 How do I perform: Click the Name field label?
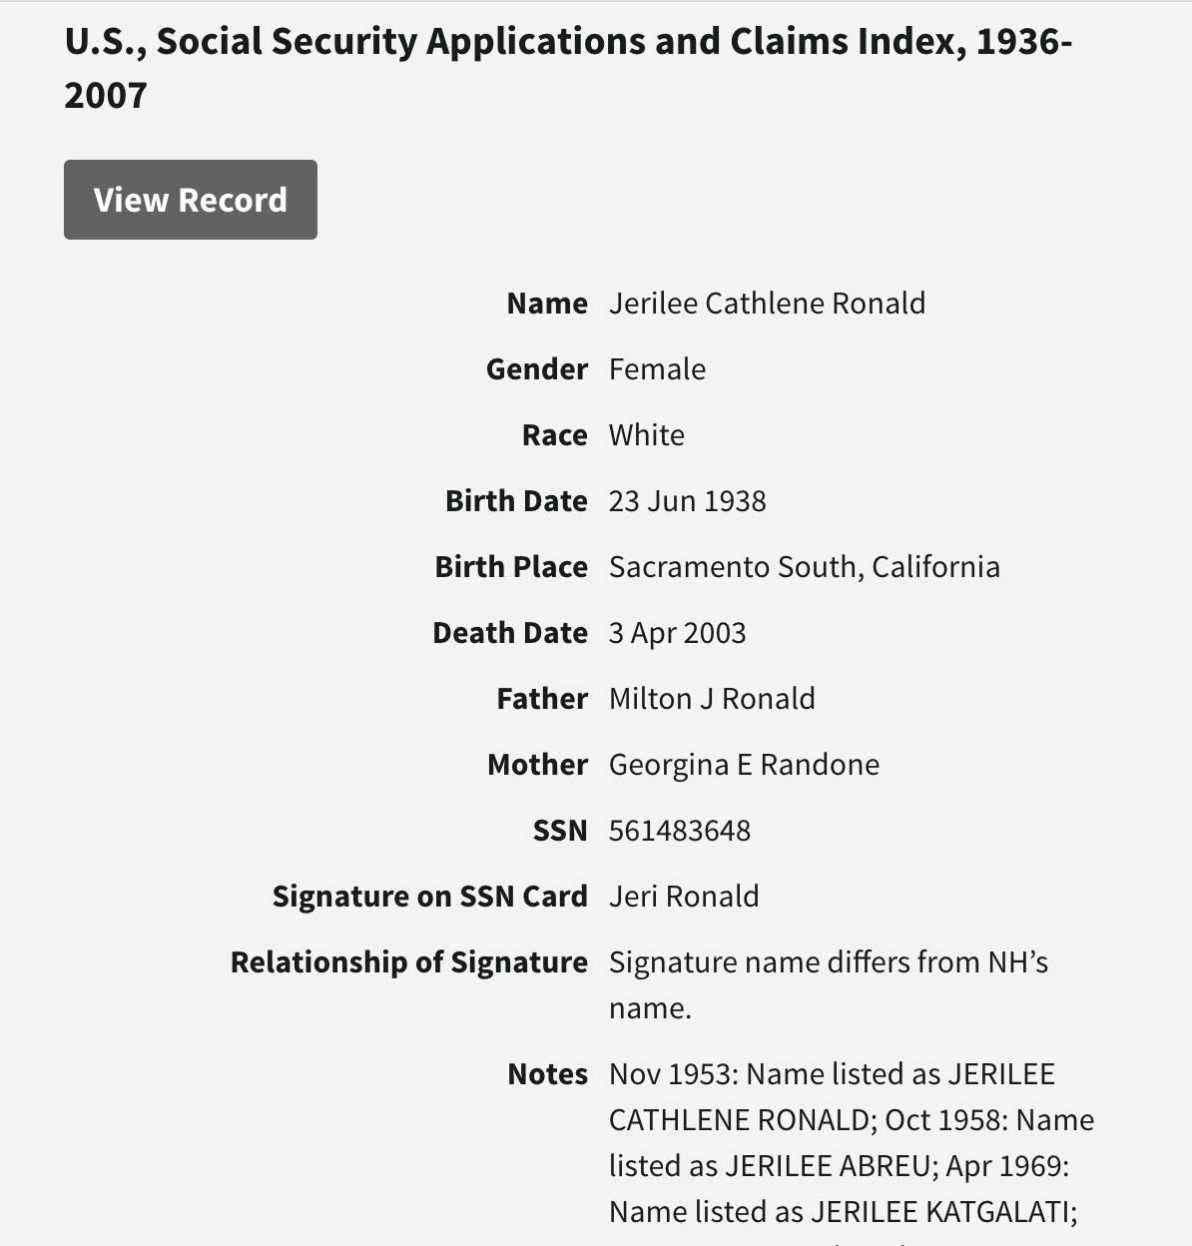[x=547, y=303]
